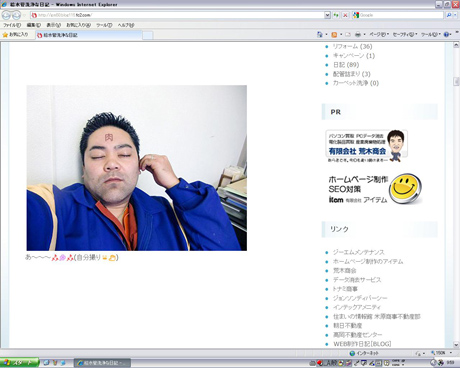
Task: Open the 日記 (89) category link
Action: tap(346, 65)
